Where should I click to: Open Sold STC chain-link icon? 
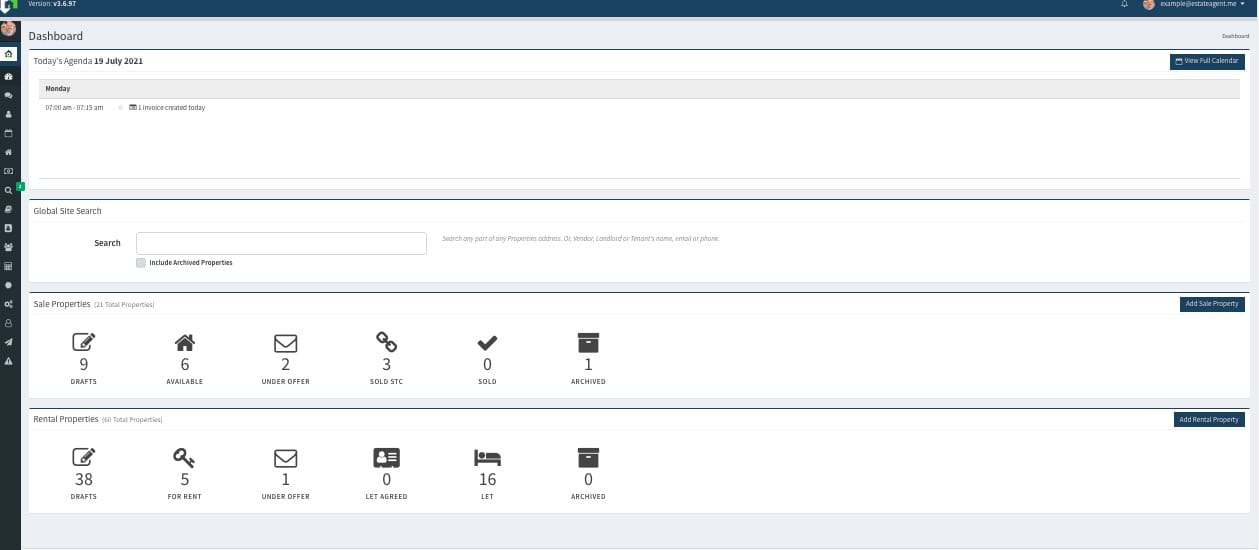386,343
